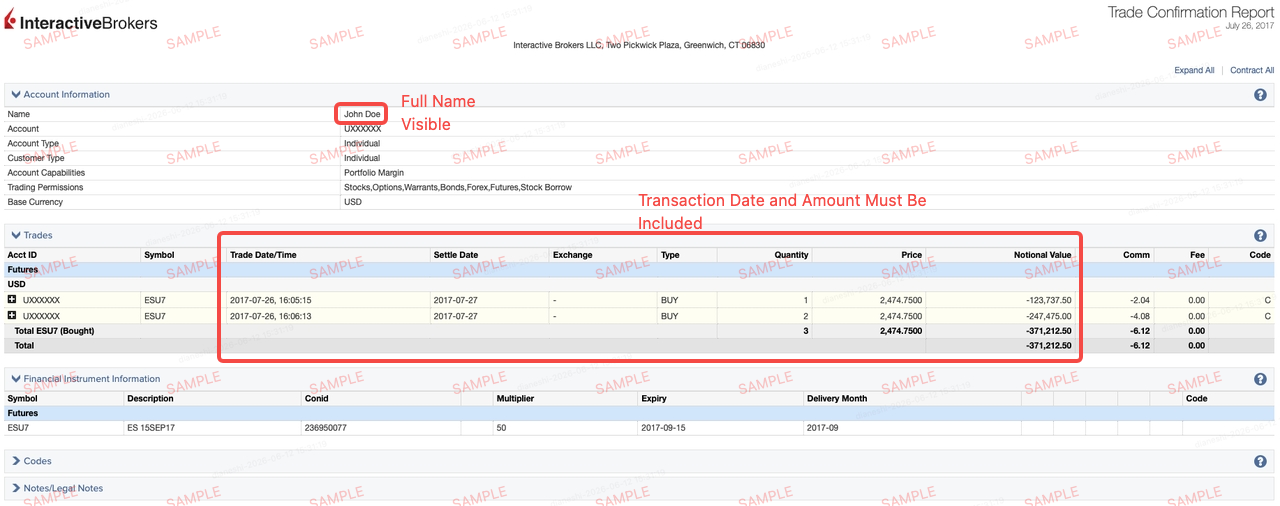Collapse the Account Information section
The height and width of the screenshot is (506, 1280).
(16, 95)
